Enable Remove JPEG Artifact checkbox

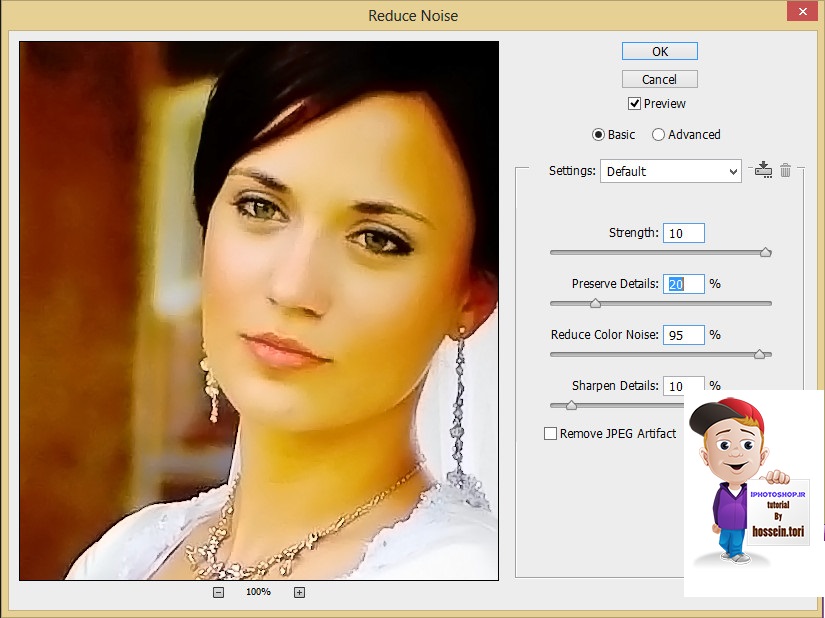pos(550,433)
